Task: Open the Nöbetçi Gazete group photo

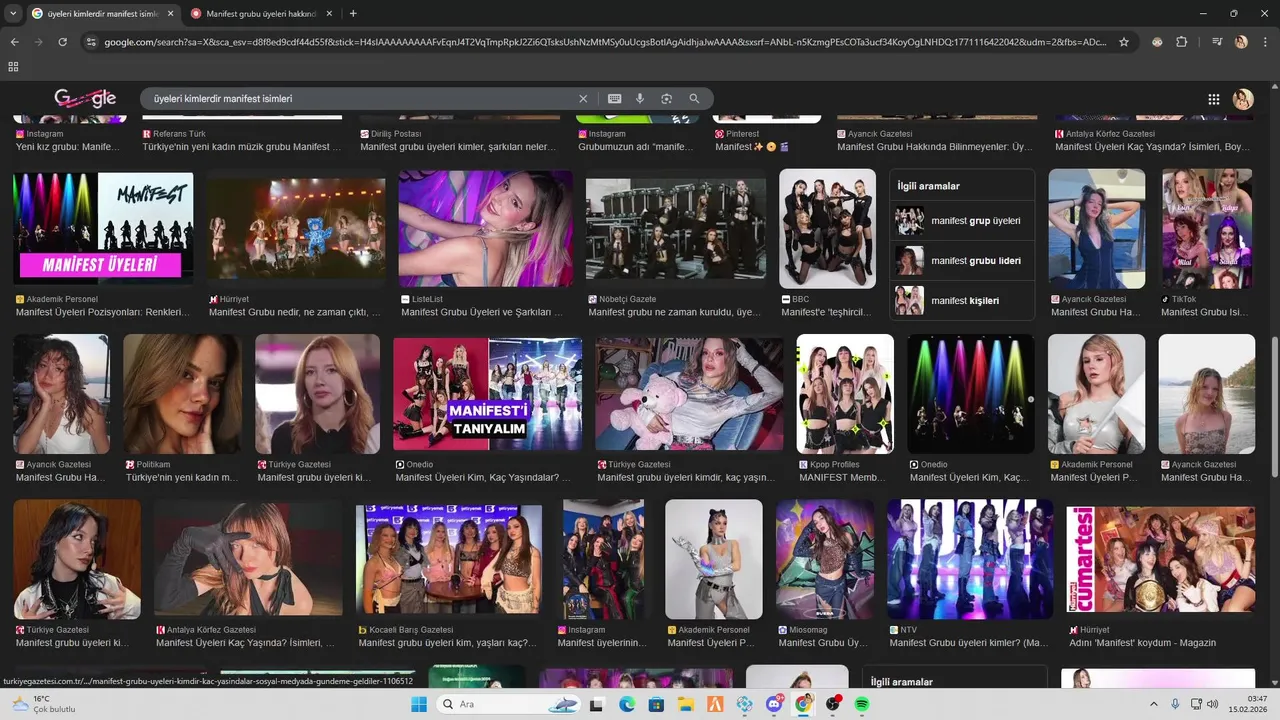Action: (x=676, y=229)
